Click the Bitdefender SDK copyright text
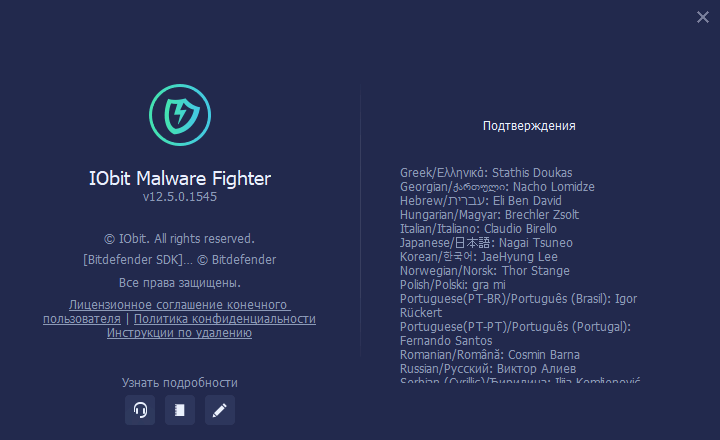720x440 pixels. point(180,260)
